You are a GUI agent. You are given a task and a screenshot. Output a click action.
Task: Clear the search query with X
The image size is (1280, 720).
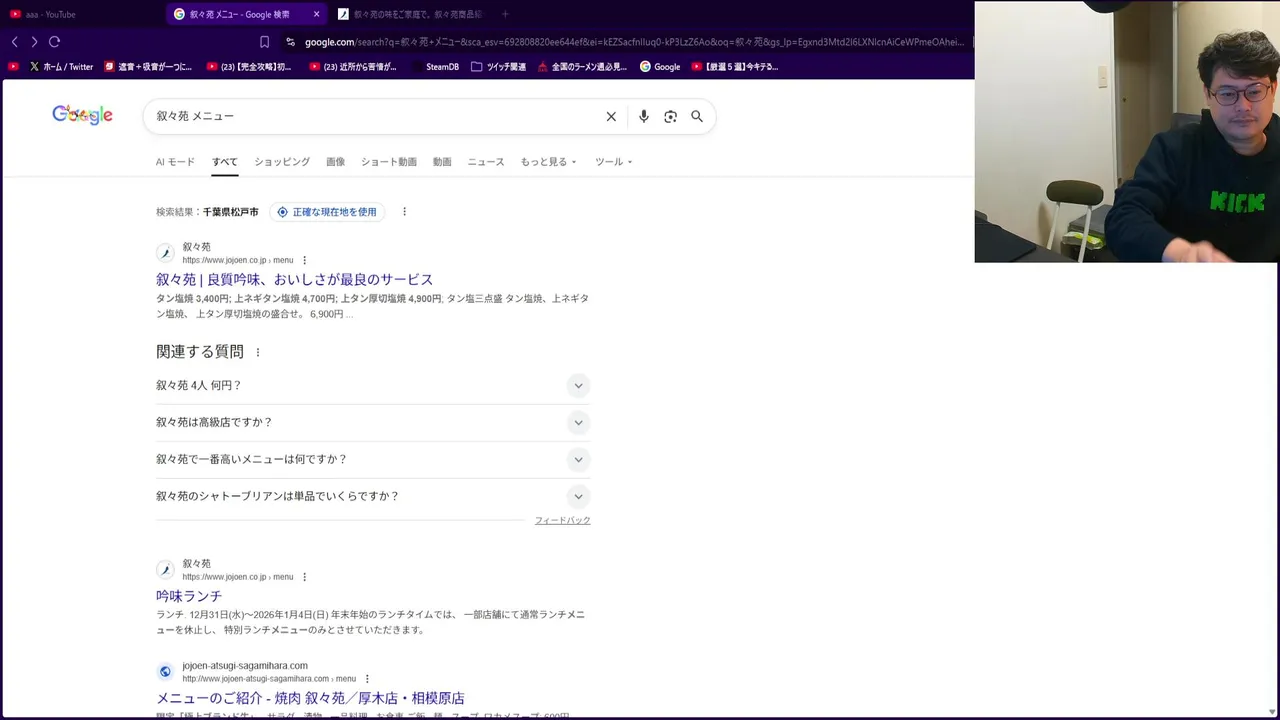point(611,117)
